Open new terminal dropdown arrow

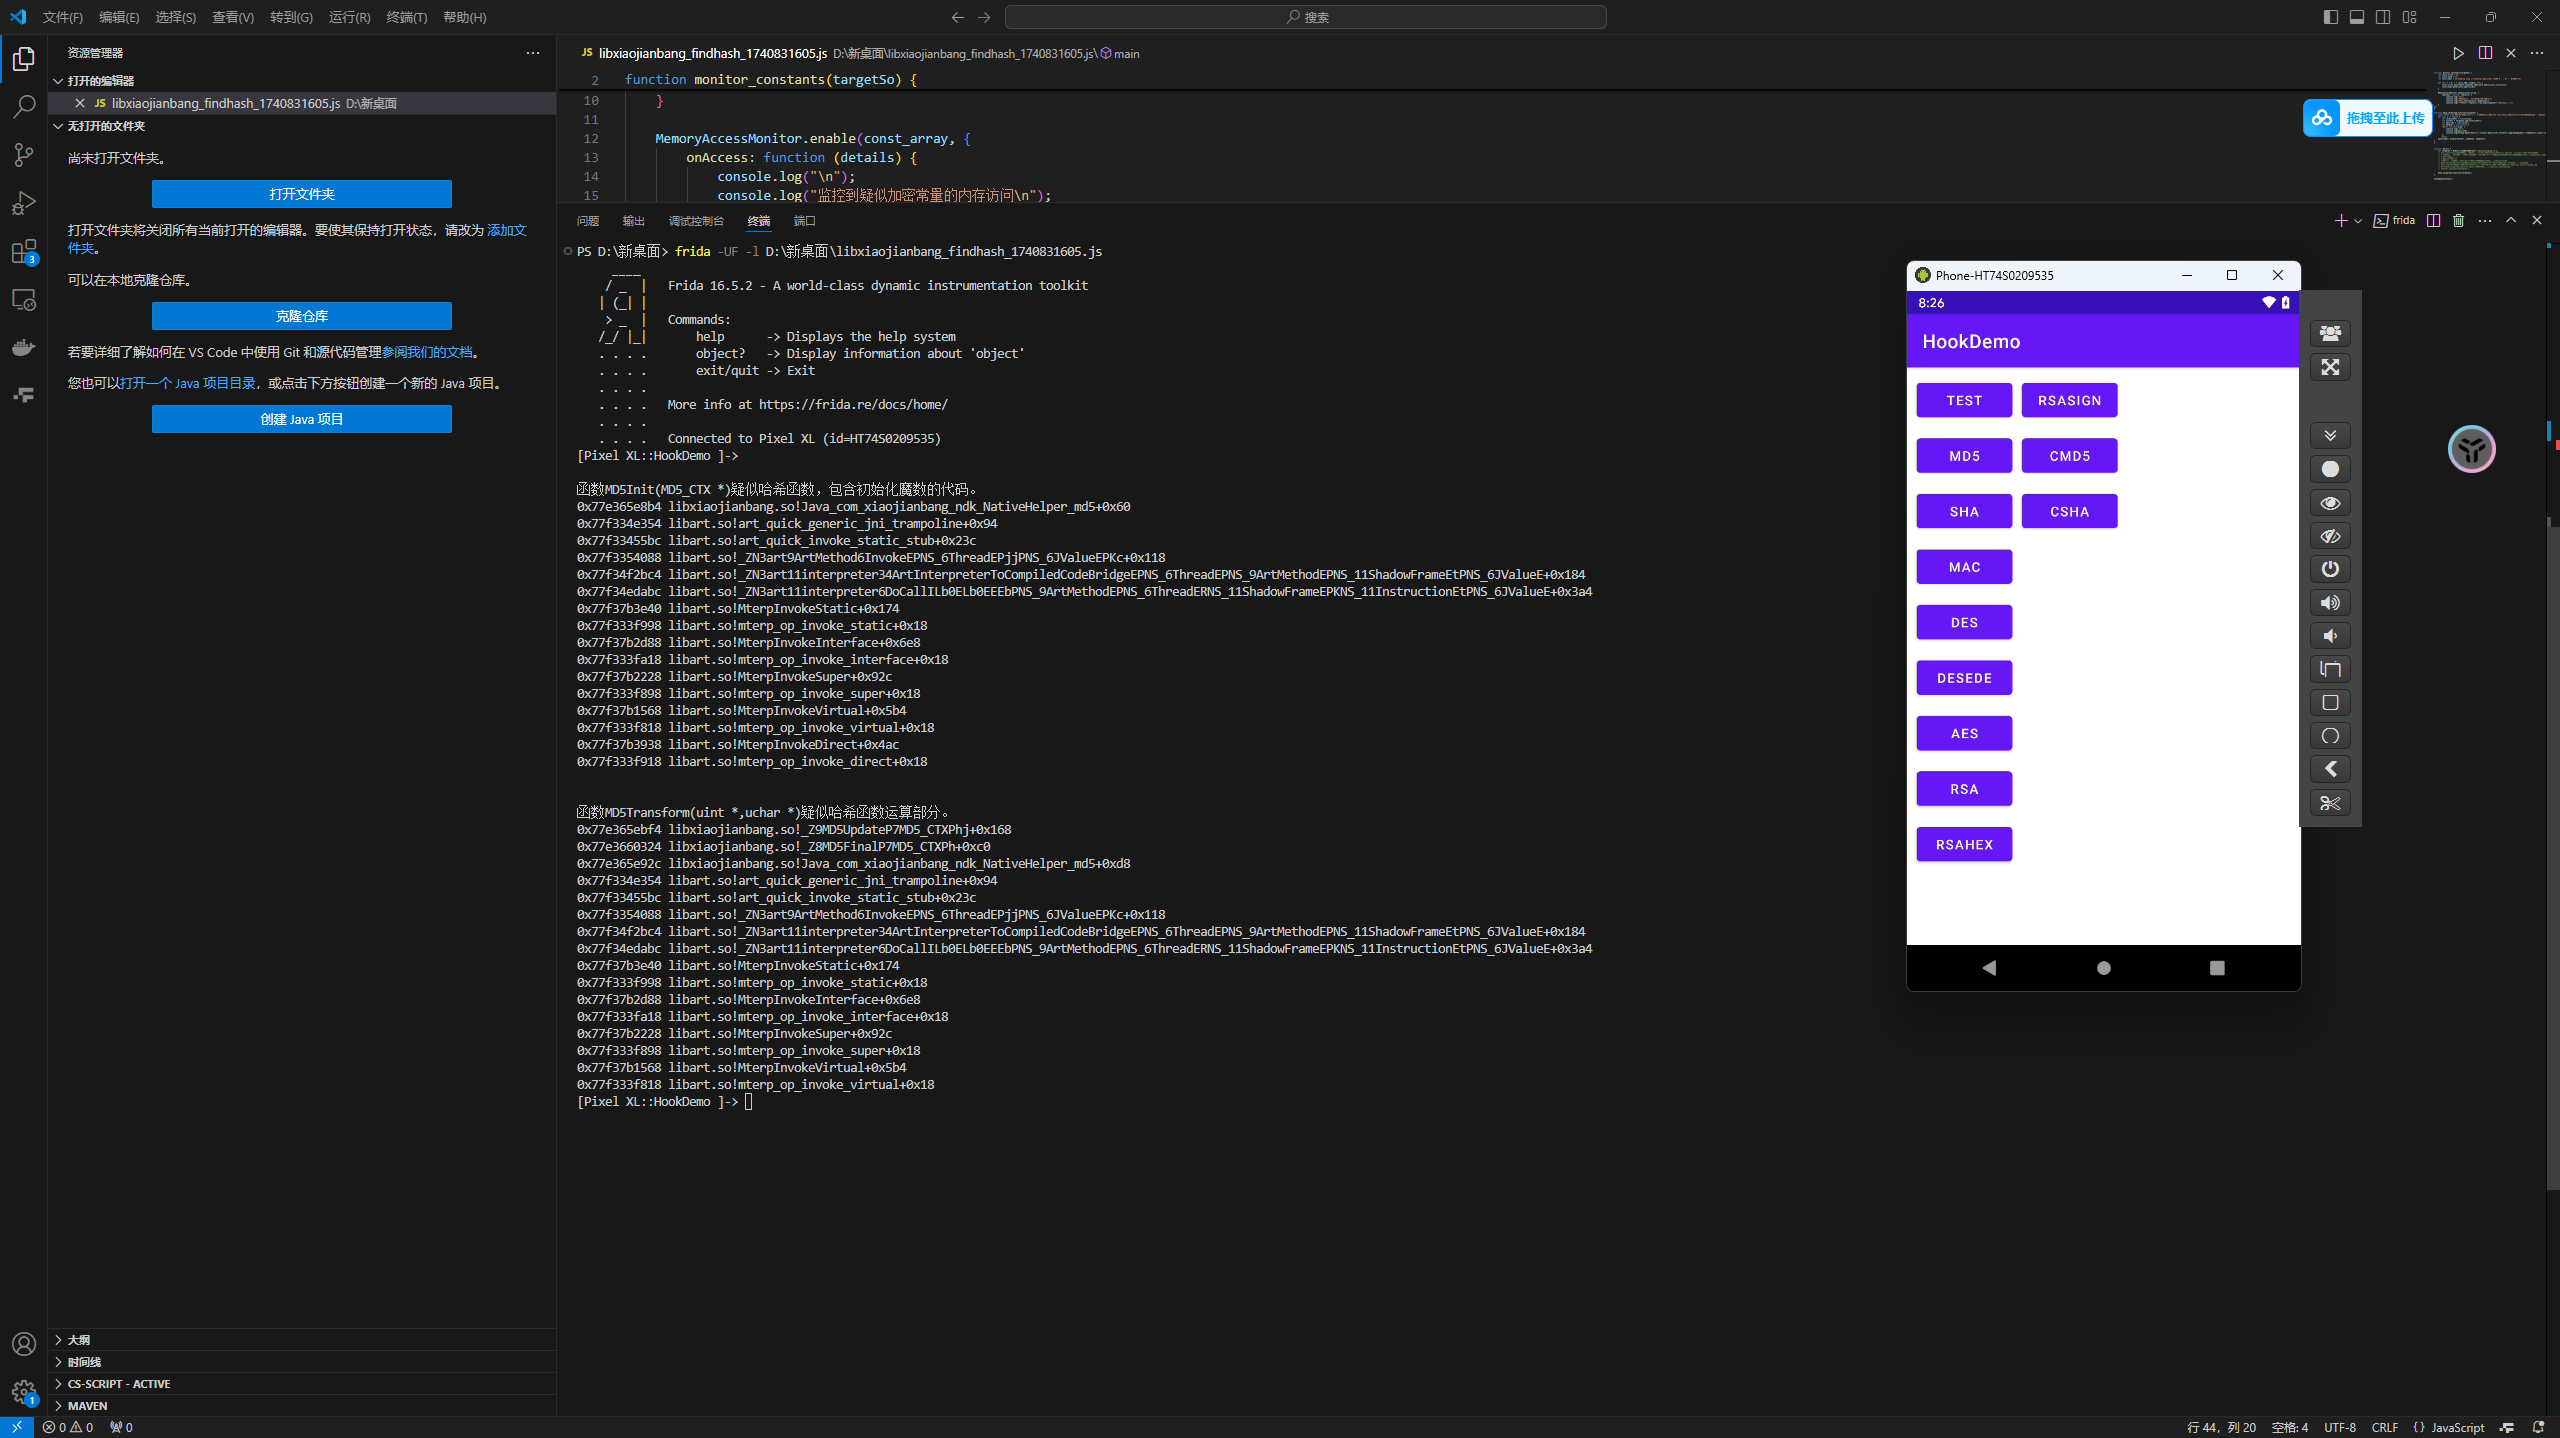(2358, 220)
